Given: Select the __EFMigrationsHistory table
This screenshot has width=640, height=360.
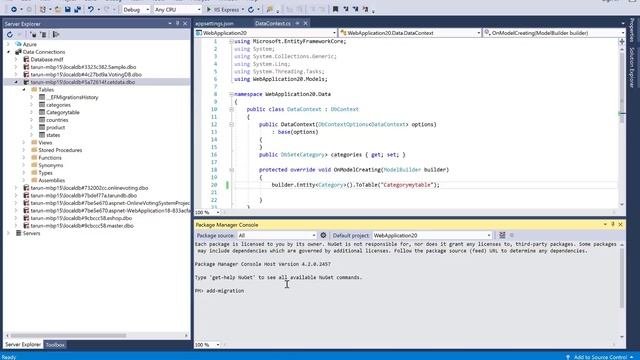Looking at the screenshot, I should 72,97.
